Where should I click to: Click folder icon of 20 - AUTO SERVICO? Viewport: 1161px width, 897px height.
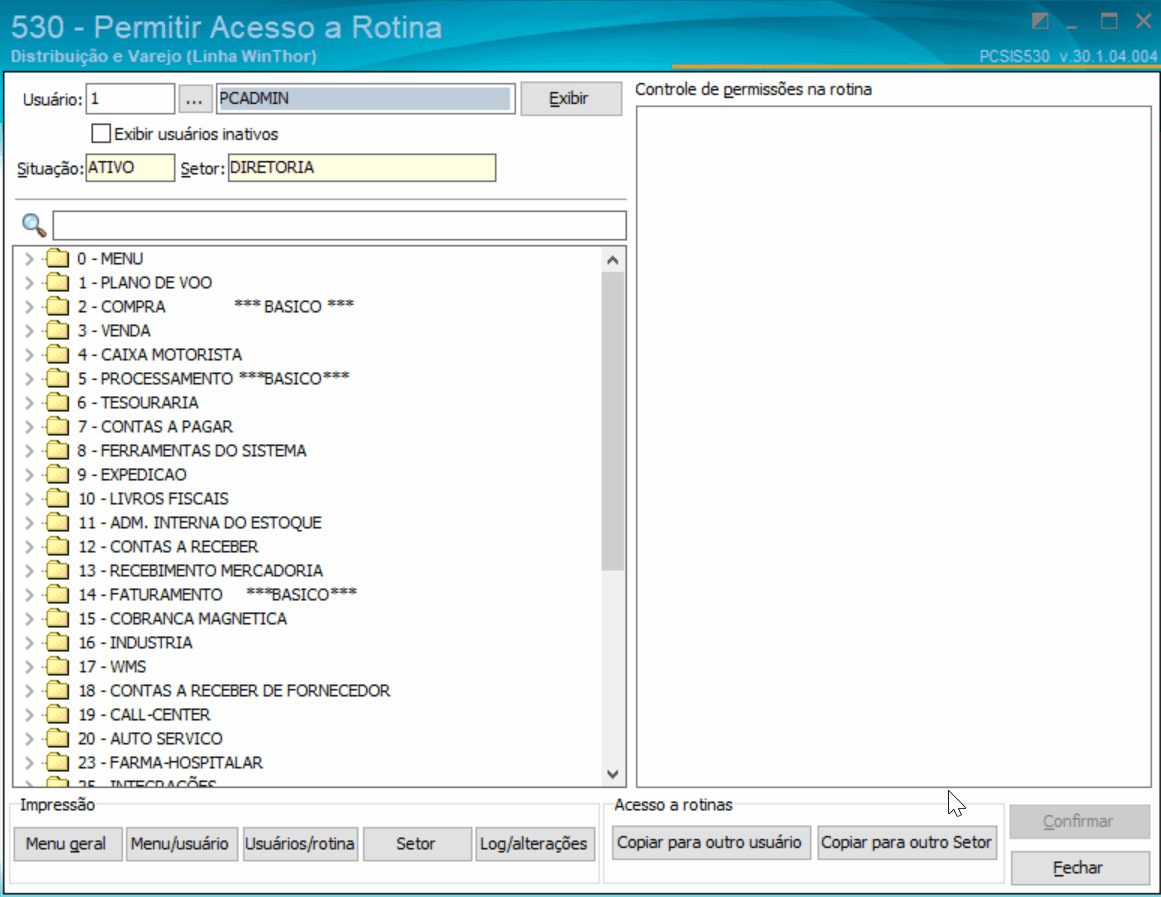58,738
